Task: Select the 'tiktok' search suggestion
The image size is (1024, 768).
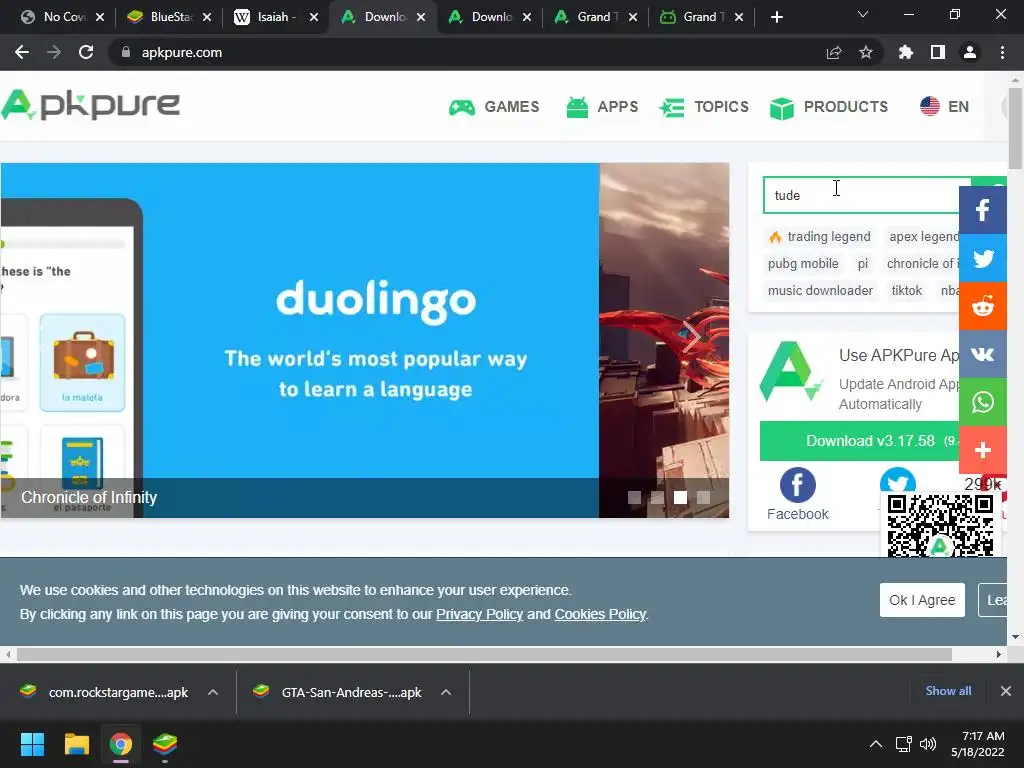Action: 906,290
